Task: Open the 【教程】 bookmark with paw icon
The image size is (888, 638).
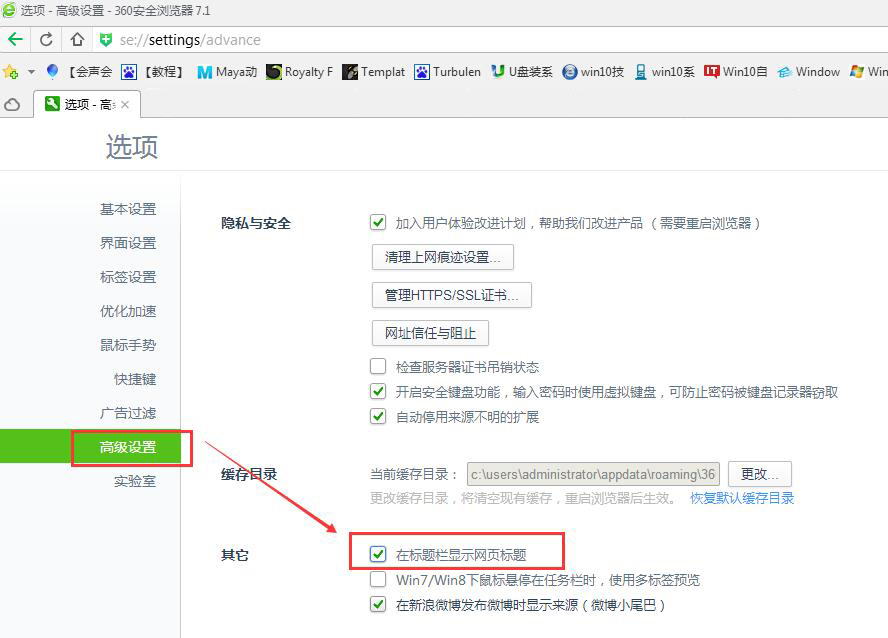Action: (153, 72)
